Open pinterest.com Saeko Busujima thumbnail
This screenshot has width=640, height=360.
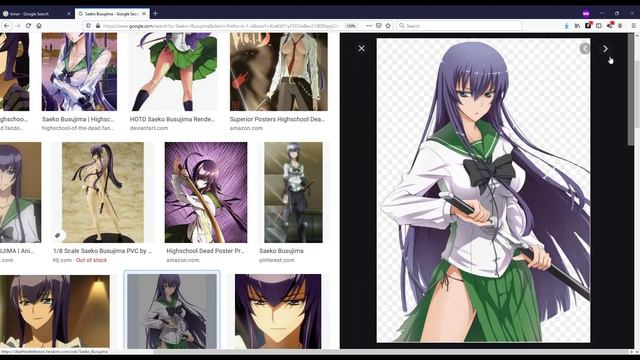tap(293, 192)
